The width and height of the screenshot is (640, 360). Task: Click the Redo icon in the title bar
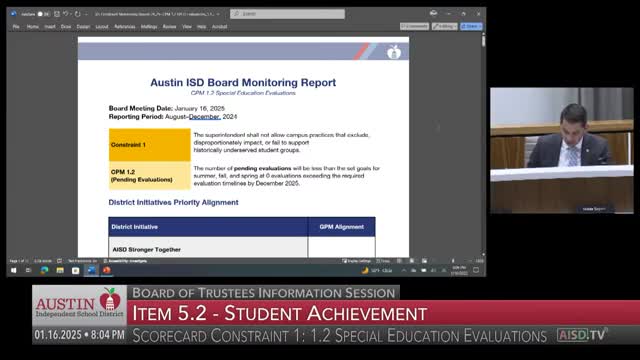pos(77,14)
